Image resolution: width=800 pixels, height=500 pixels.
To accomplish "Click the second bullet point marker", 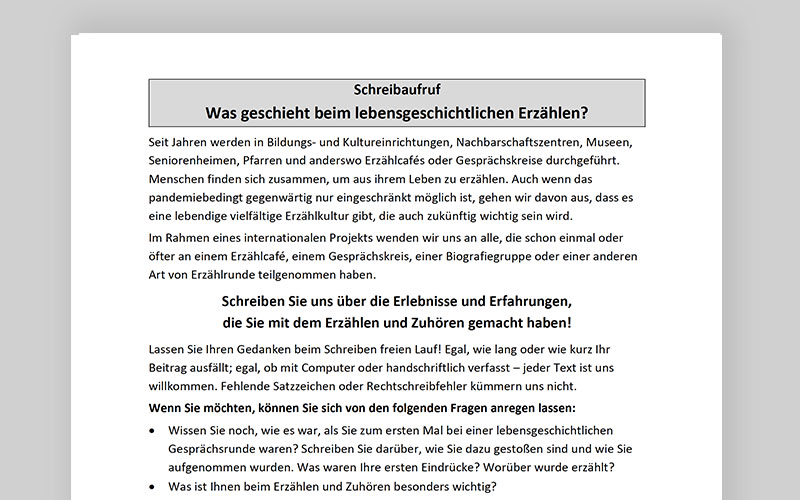I will pyautogui.click(x=151, y=488).
